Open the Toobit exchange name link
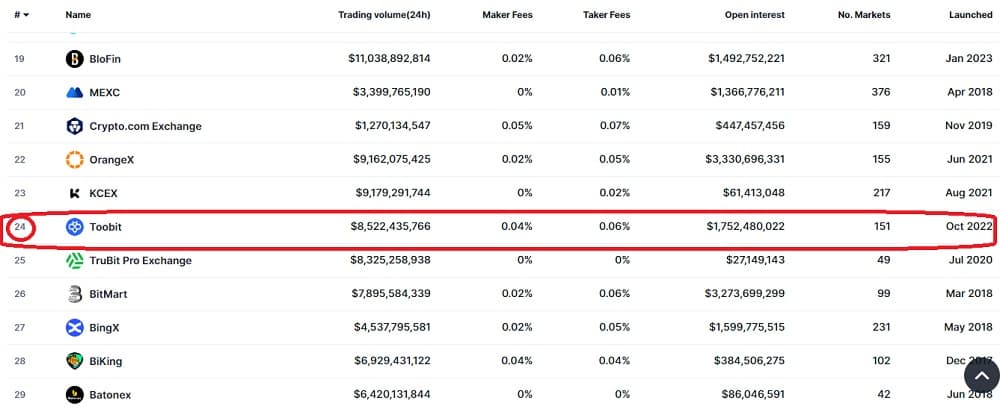This screenshot has height=409, width=1000. pos(105,227)
